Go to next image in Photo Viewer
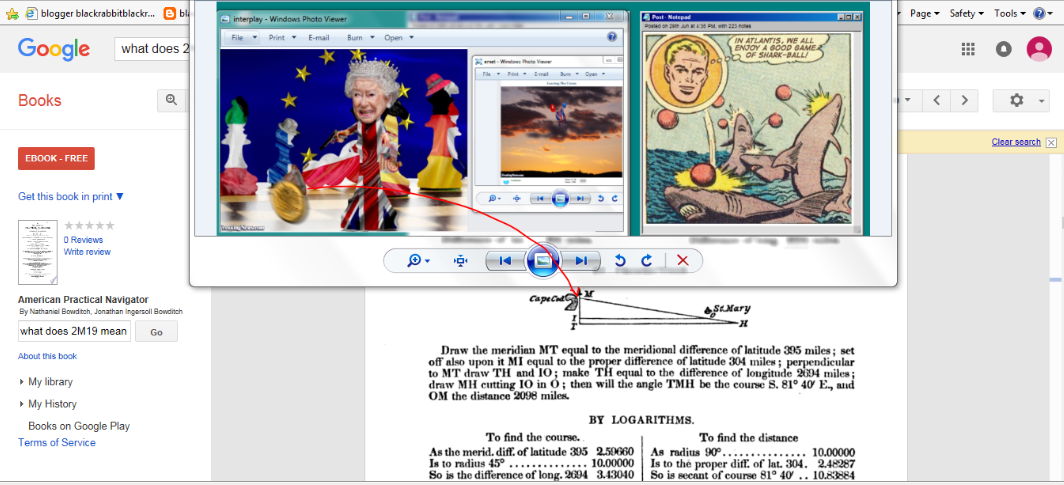This screenshot has width=1064, height=485. [x=580, y=260]
